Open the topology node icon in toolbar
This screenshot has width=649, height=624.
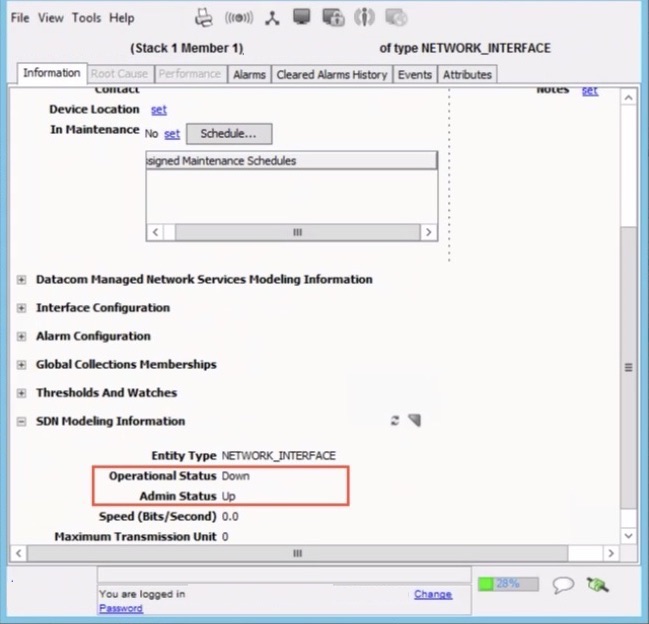(x=272, y=18)
